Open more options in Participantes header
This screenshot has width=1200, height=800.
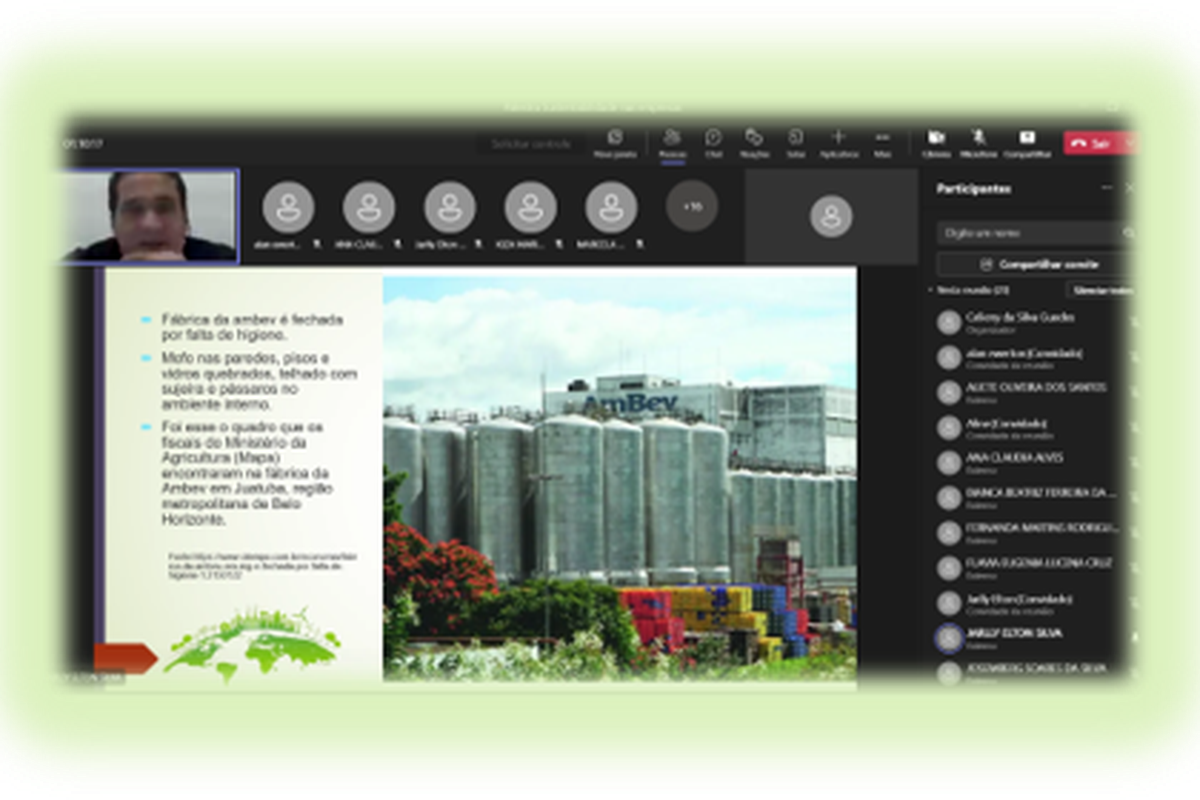(1107, 188)
